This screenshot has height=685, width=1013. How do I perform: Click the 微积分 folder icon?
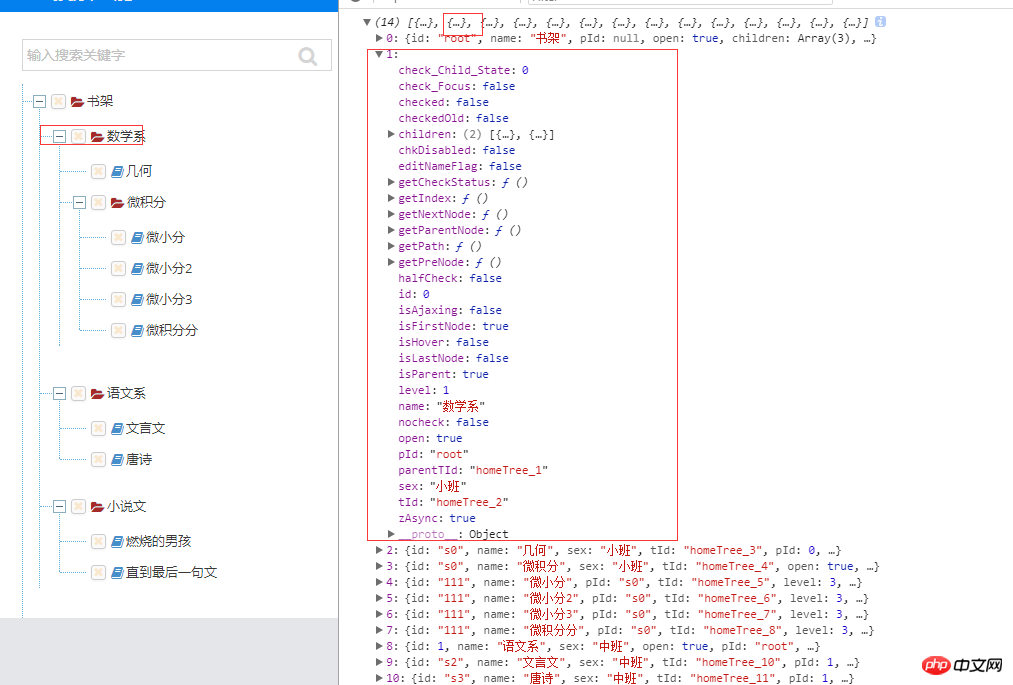click(x=117, y=203)
